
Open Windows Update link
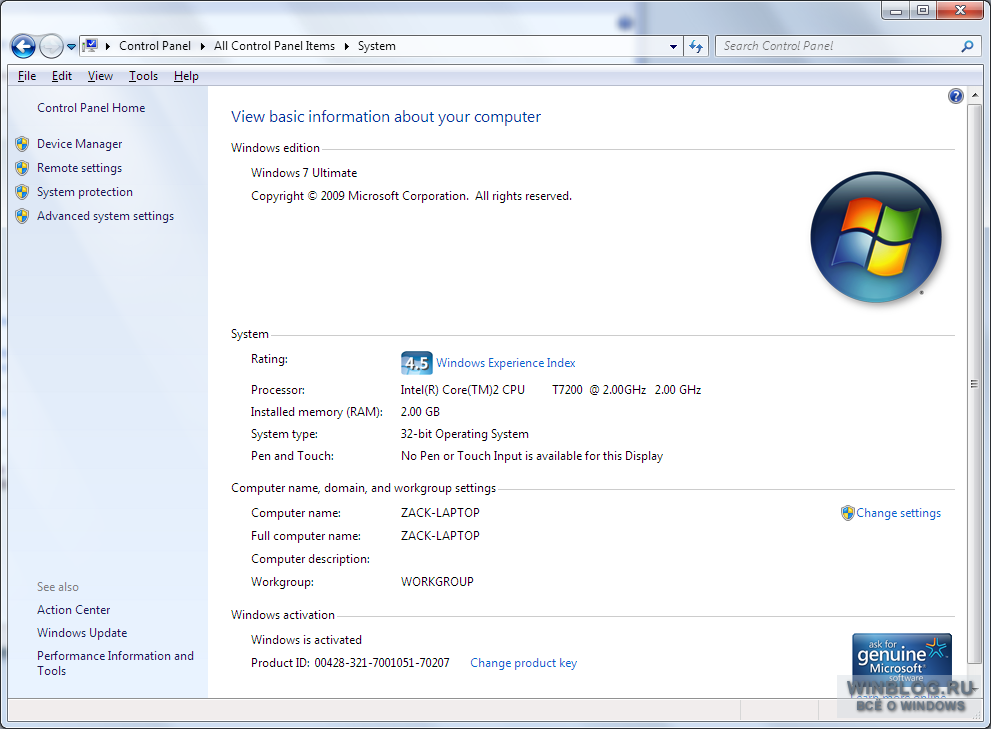tap(82, 633)
